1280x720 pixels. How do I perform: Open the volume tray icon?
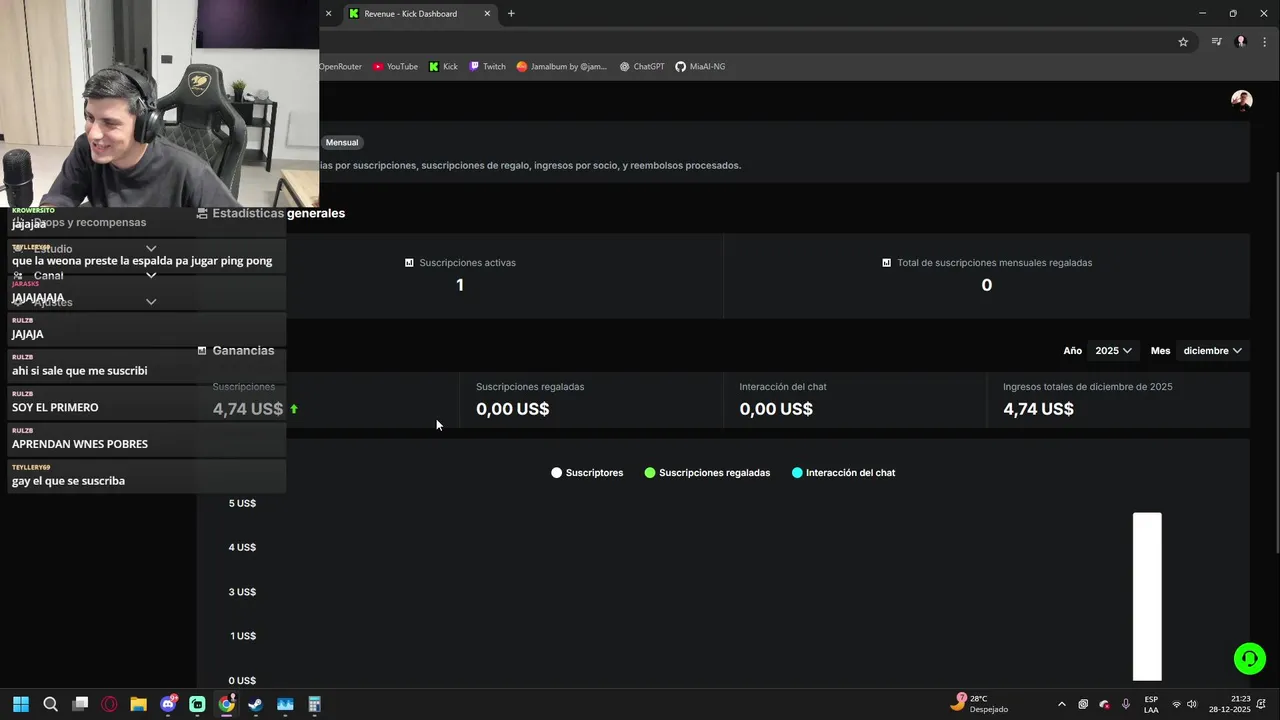coord(1192,704)
